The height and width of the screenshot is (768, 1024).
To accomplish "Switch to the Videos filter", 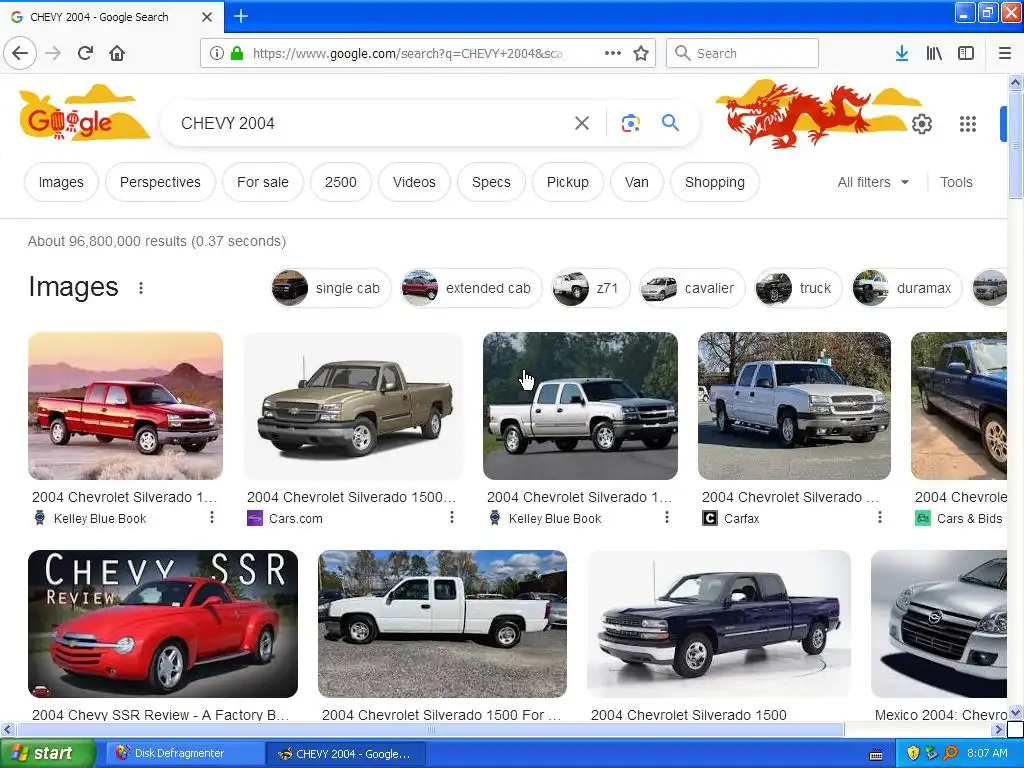I will tap(414, 182).
